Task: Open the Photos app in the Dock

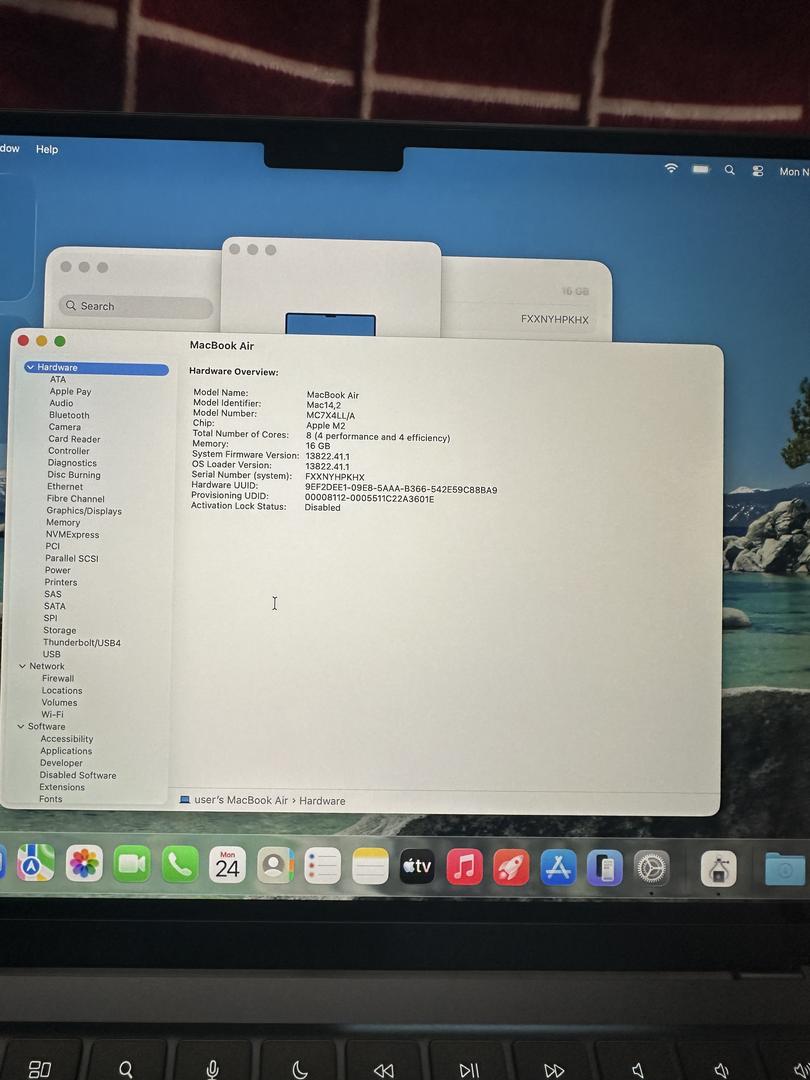Action: click(84, 863)
